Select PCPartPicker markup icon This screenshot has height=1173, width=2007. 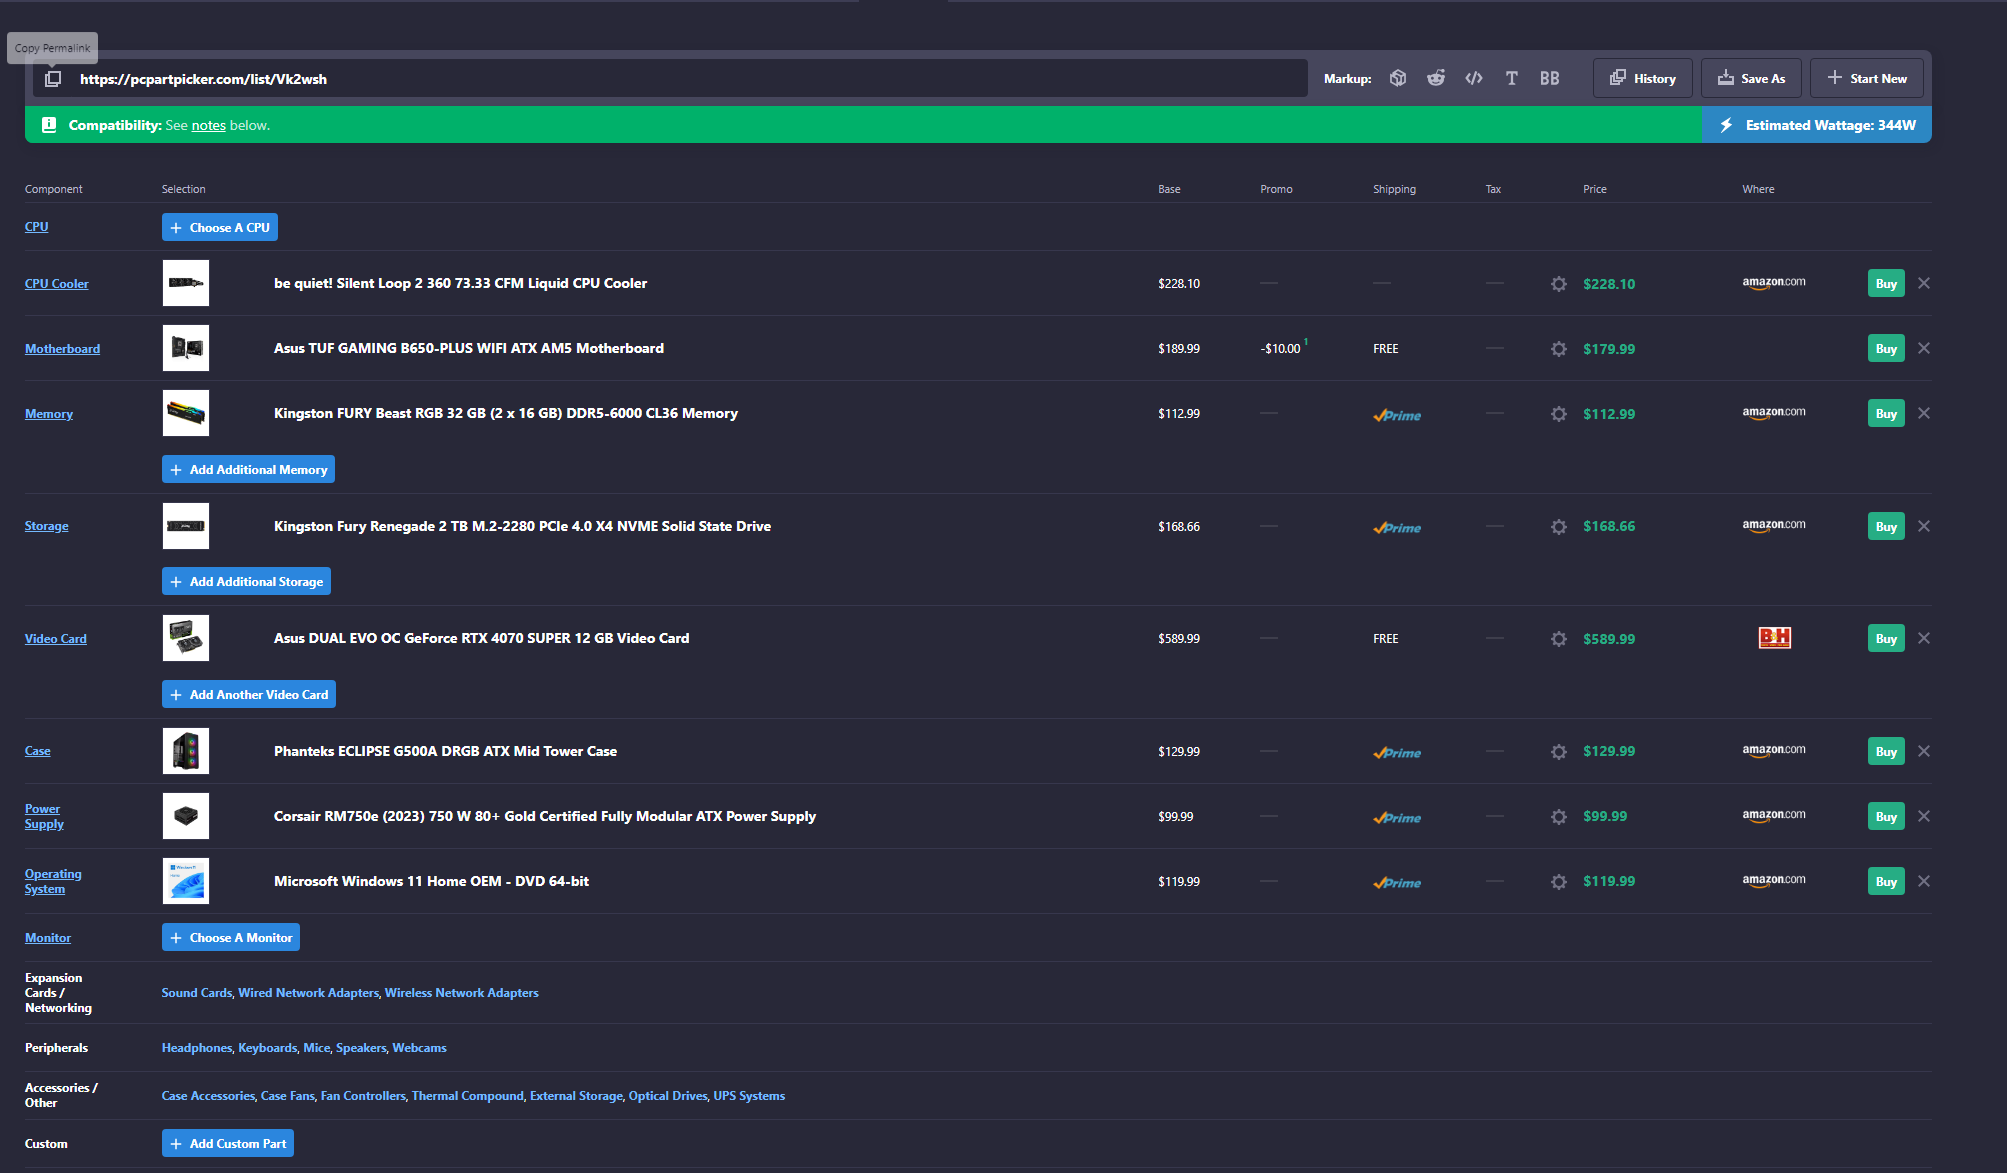click(x=1398, y=78)
